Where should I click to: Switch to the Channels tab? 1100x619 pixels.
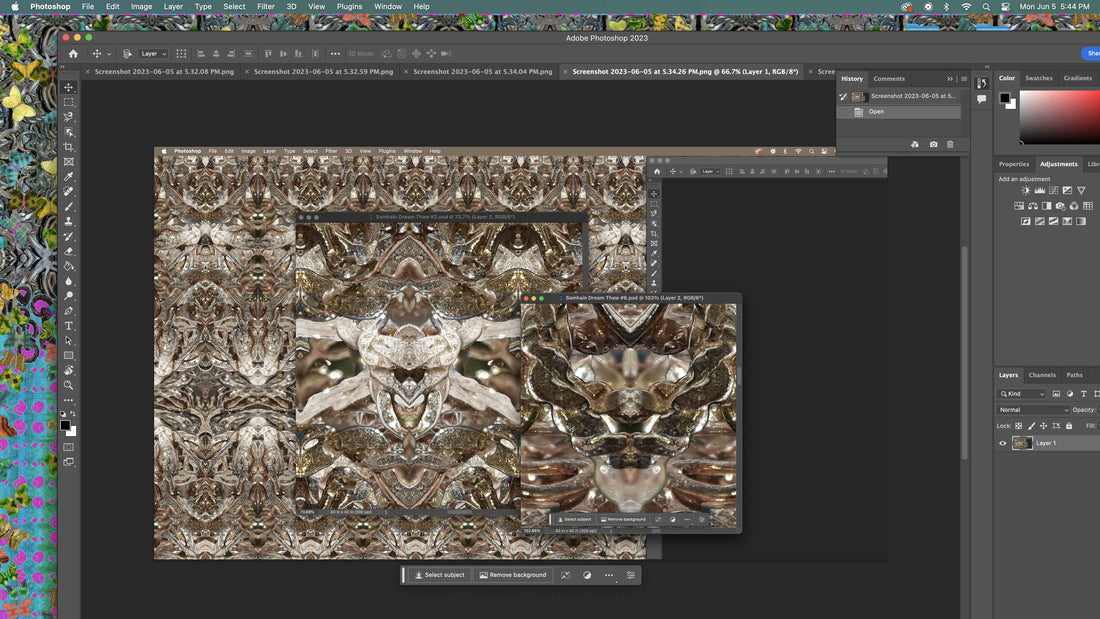(x=1042, y=375)
